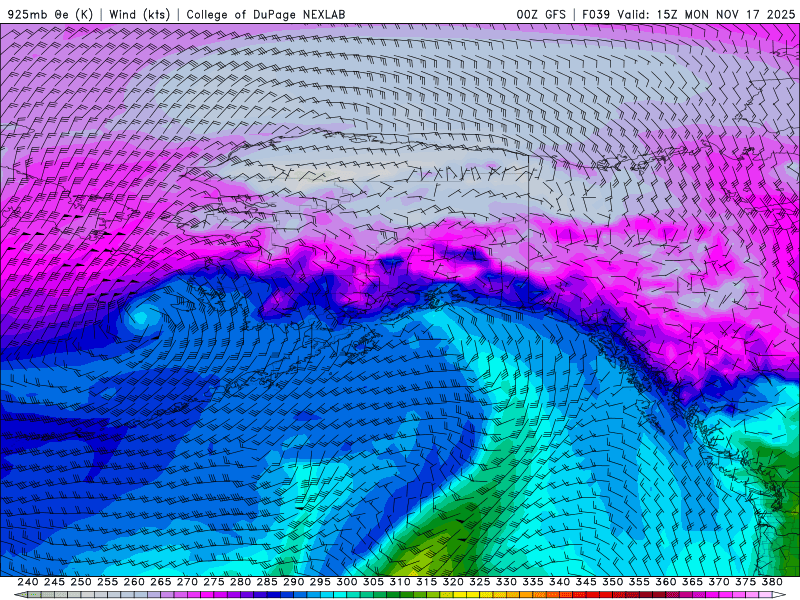Click the cyan cyclone center swirl on map
The width and height of the screenshot is (800, 600).
pyautogui.click(x=140, y=316)
